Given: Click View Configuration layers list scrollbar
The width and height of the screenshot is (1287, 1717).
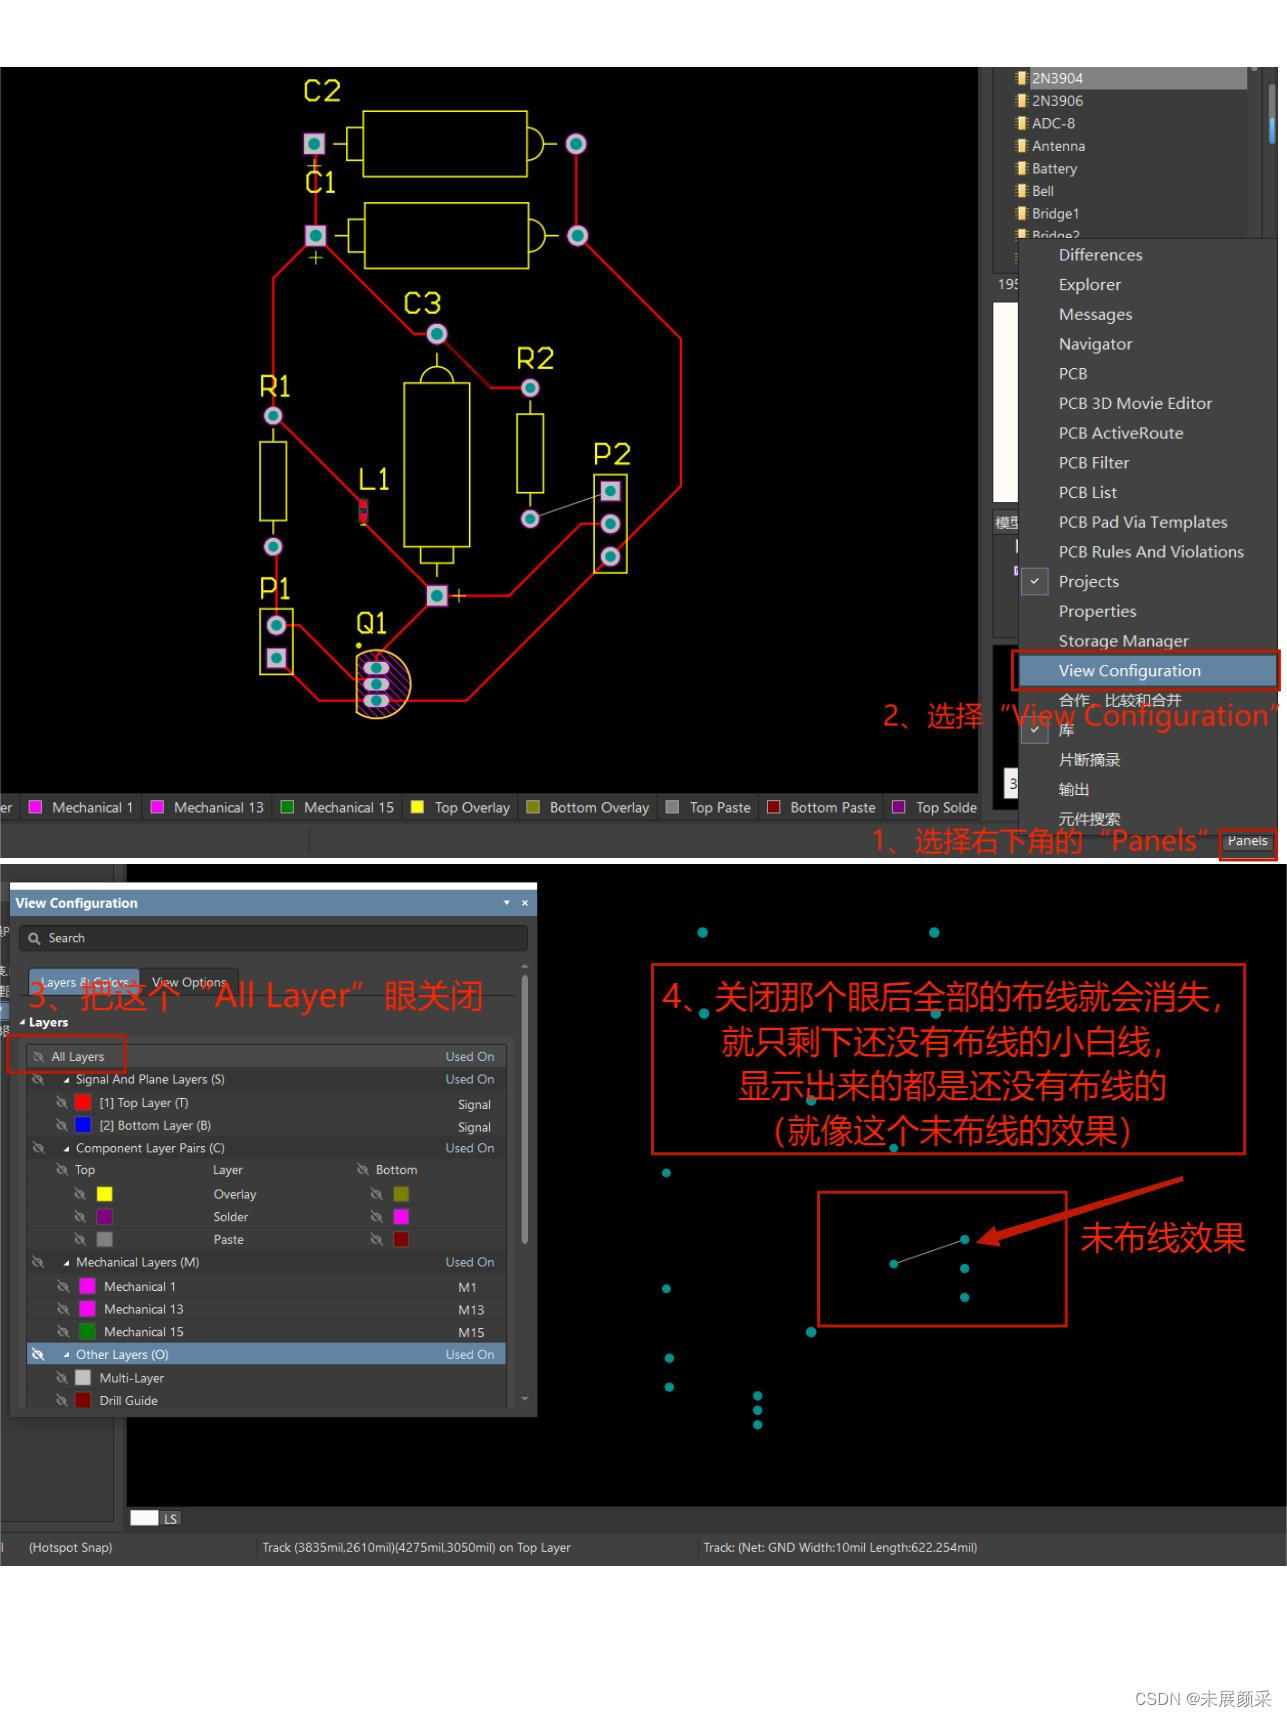Looking at the screenshot, I should click(x=525, y=1110).
